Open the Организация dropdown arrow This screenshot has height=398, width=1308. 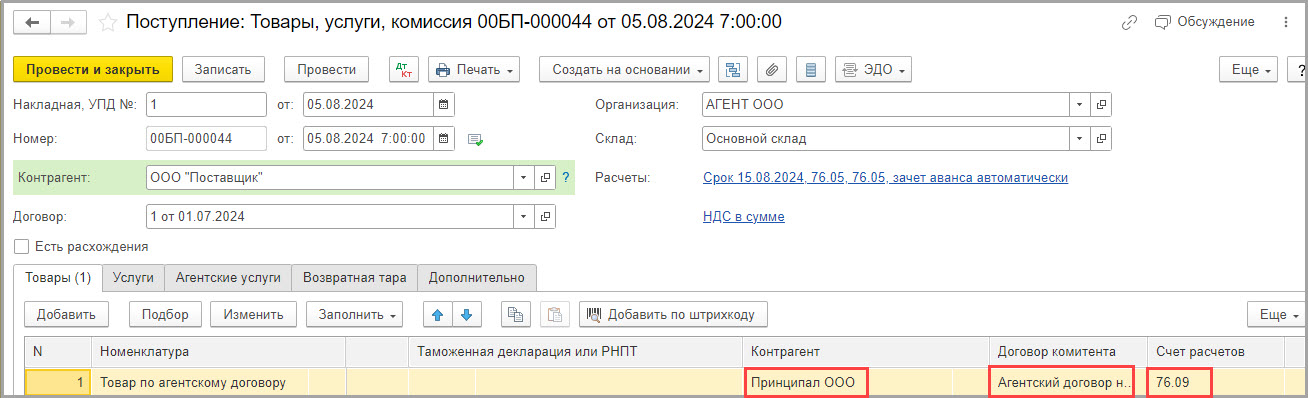click(1080, 103)
